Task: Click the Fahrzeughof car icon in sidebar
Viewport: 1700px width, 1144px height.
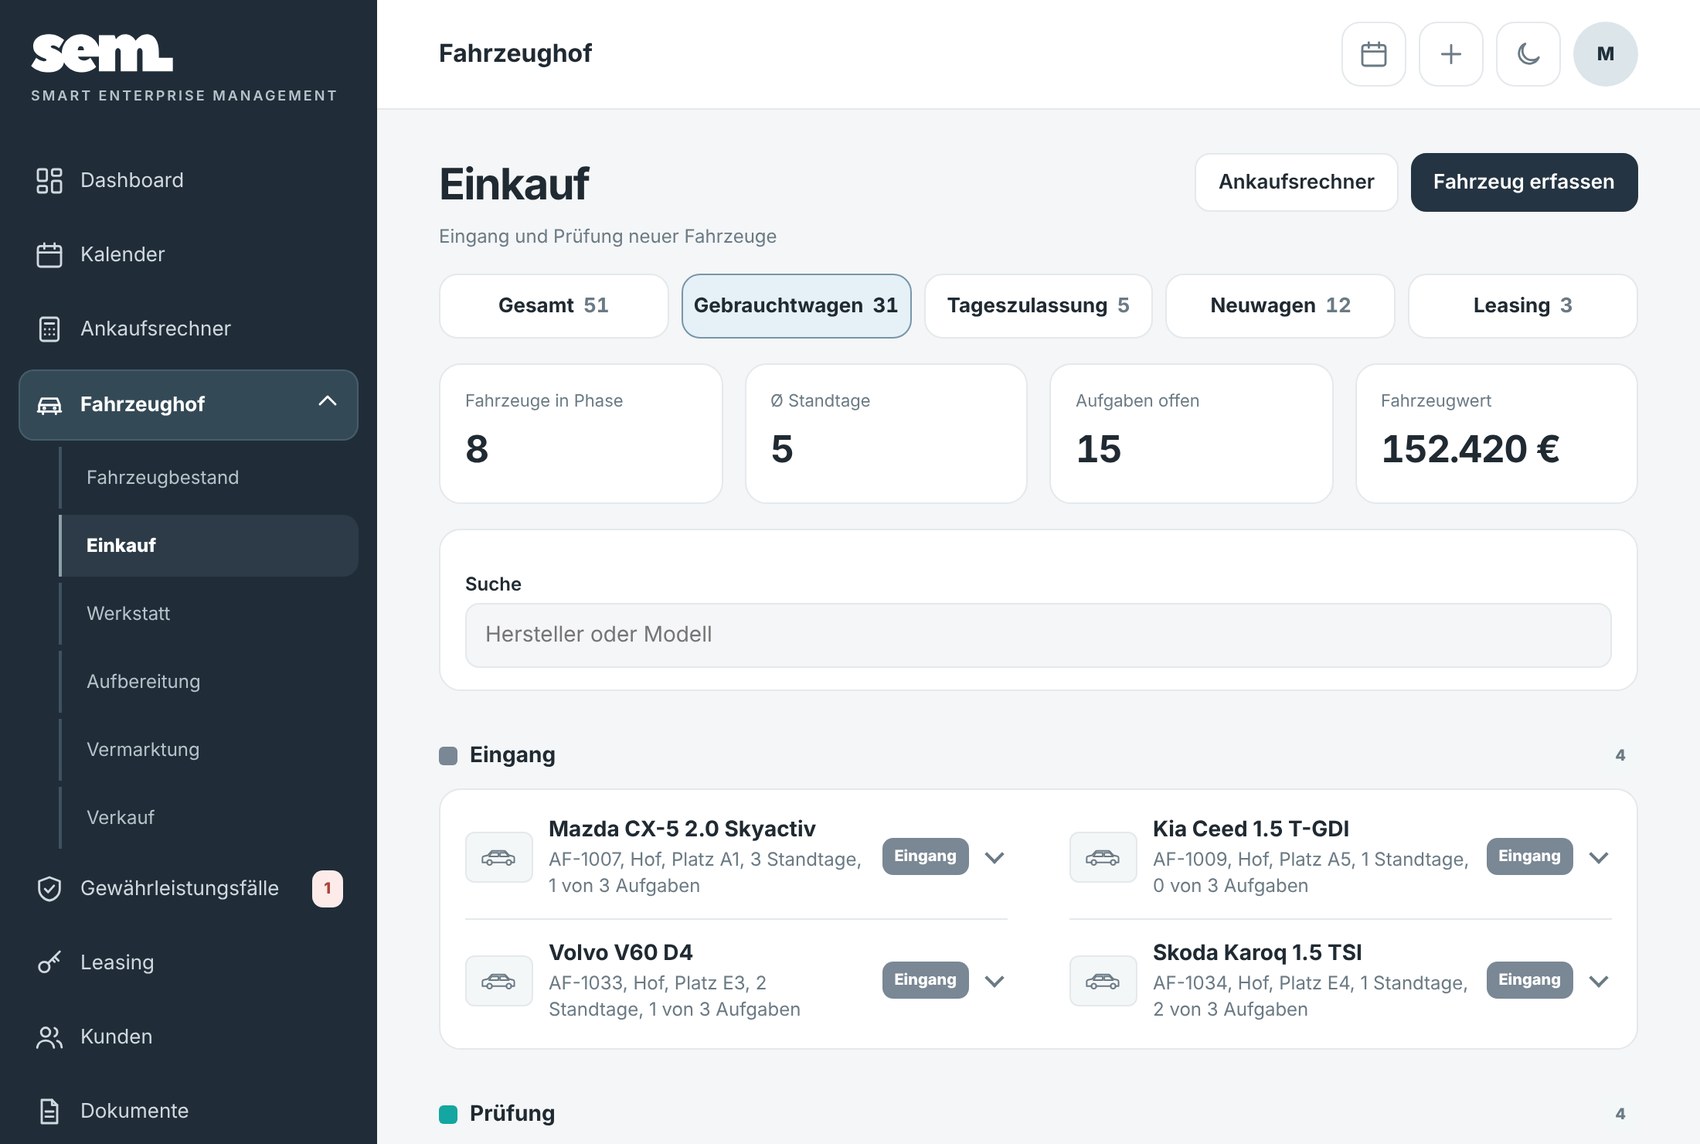Action: [x=49, y=405]
